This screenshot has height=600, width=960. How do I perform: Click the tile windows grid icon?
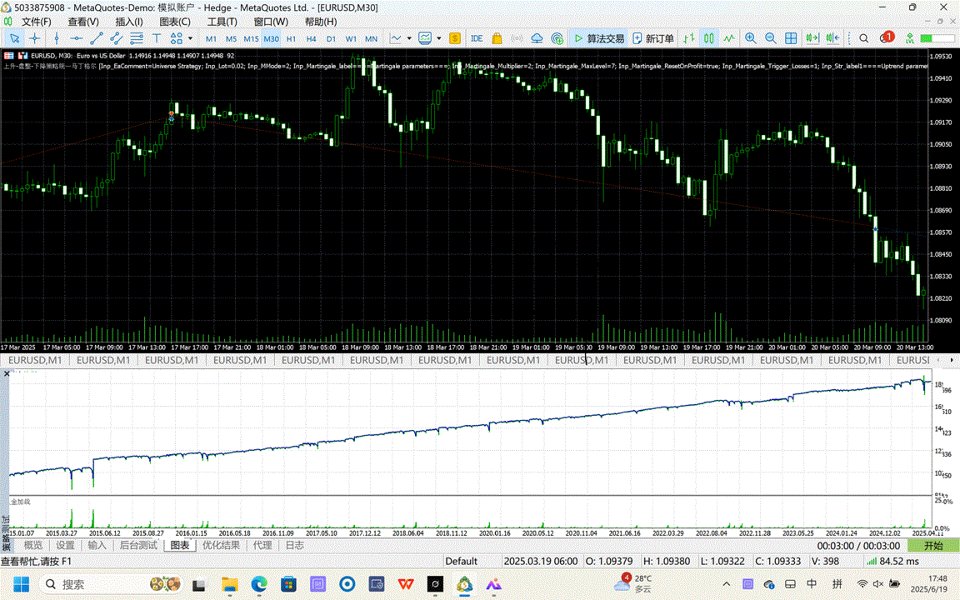click(790, 38)
